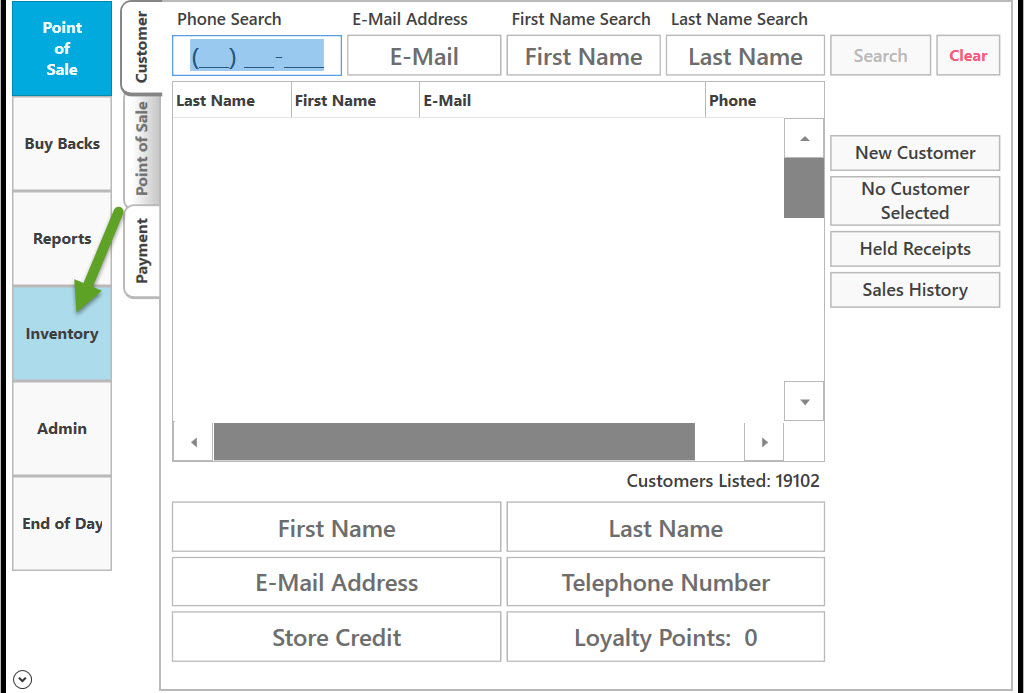Select the Inventory sidebar button
The width and height of the screenshot is (1024, 693).
pos(62,334)
